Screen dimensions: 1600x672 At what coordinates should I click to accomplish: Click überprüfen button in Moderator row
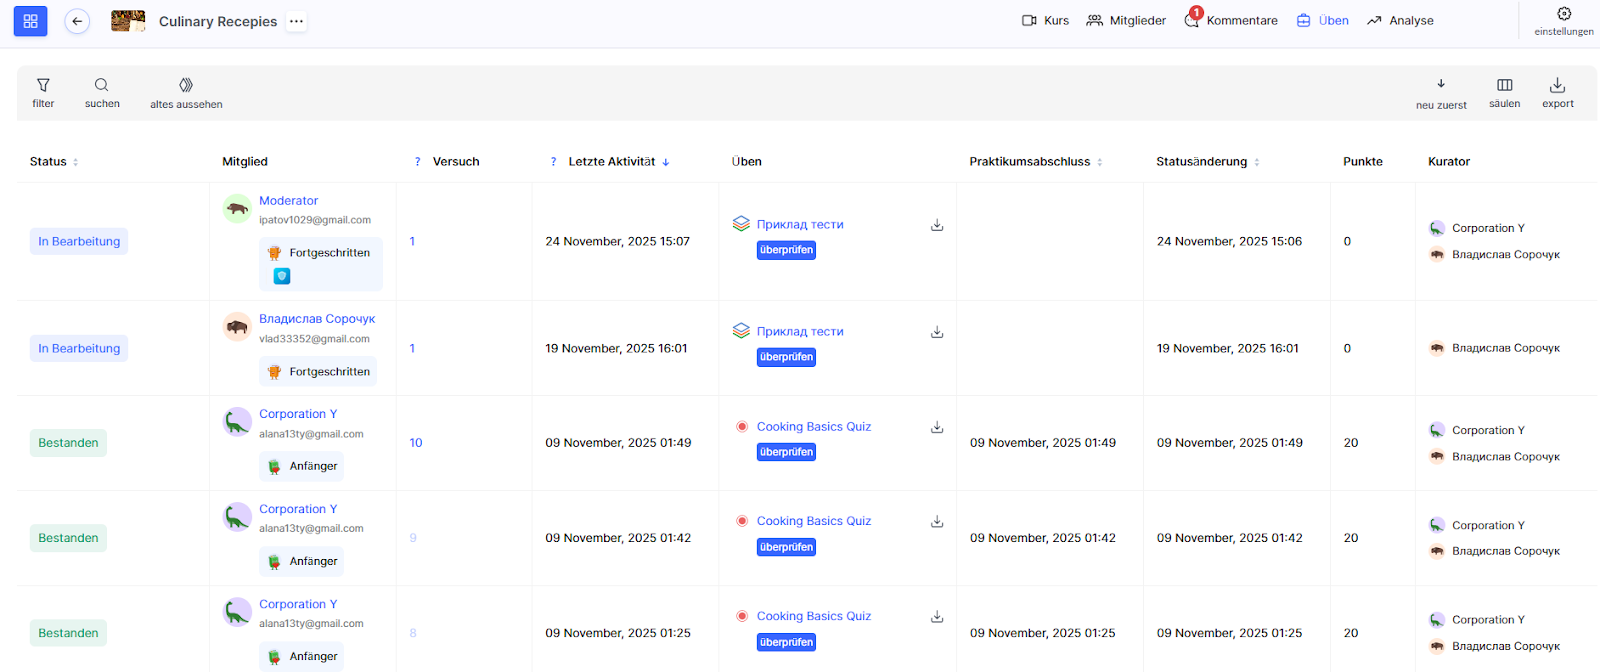coord(786,250)
